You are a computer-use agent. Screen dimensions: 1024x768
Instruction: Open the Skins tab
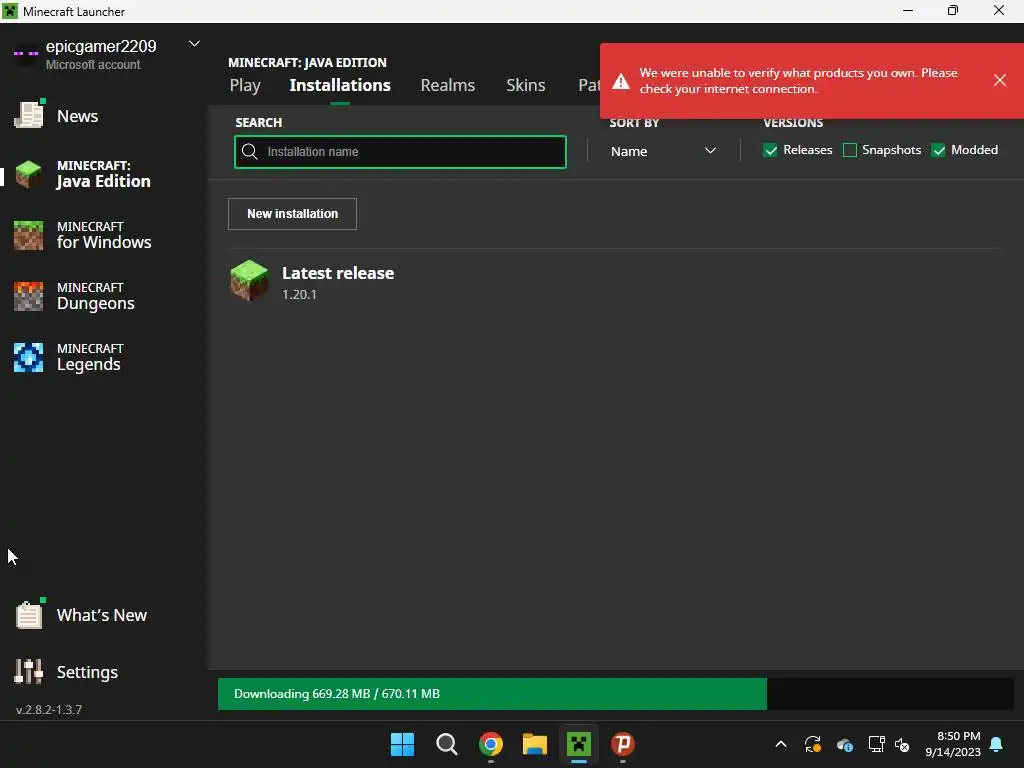(526, 86)
